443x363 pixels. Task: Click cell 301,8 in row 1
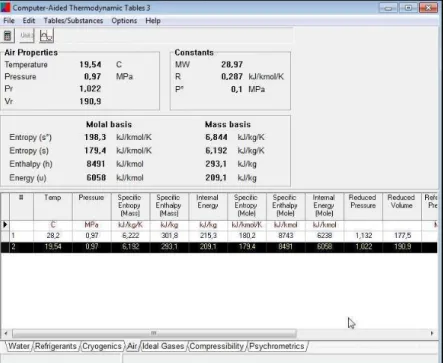(169, 236)
